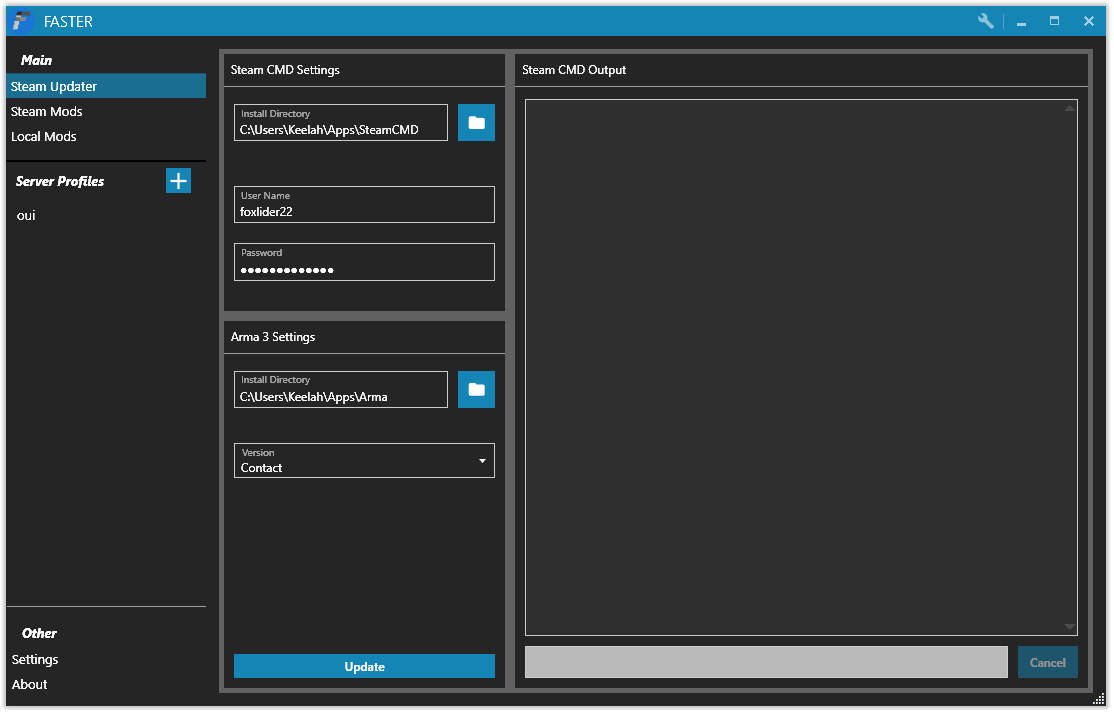Click the output scrollbar down arrow
Viewport: 1114px width, 714px height.
pos(1069,627)
